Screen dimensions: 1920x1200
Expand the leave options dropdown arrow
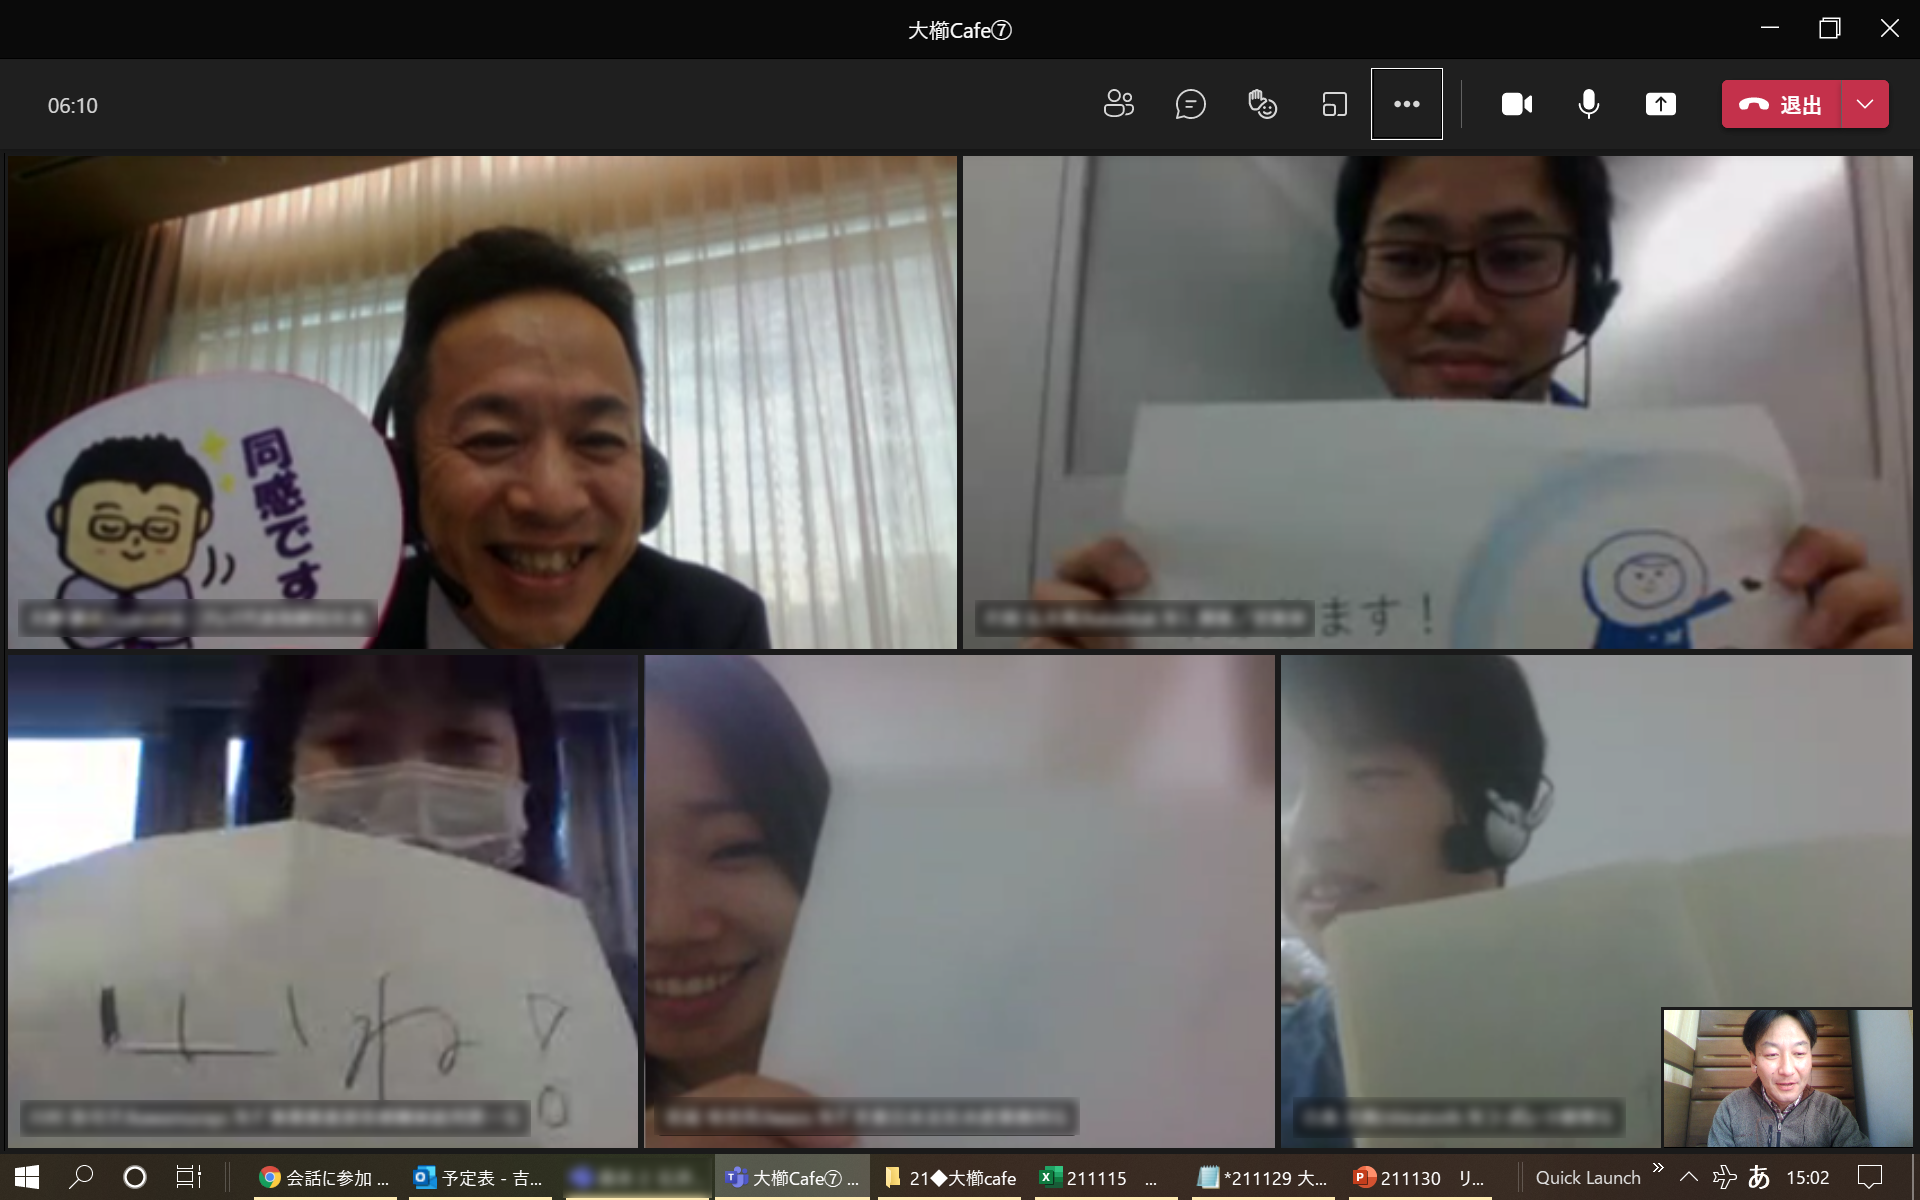click(x=1865, y=104)
